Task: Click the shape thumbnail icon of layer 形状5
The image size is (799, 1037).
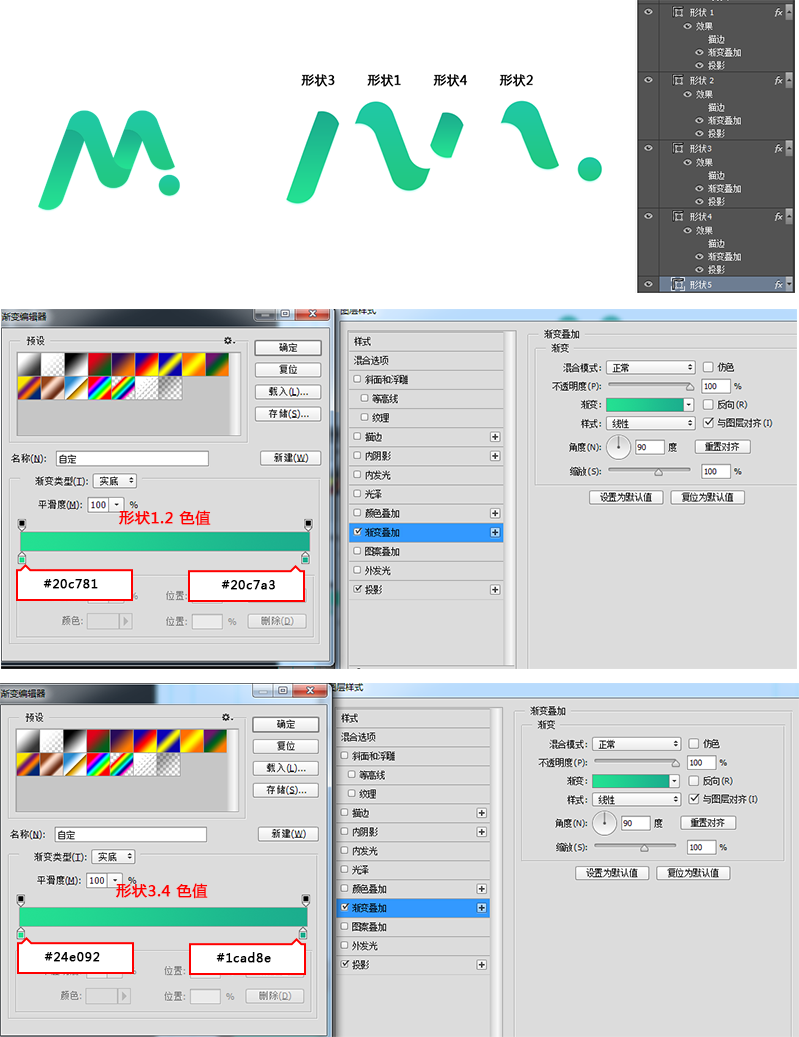Action: coord(678,284)
